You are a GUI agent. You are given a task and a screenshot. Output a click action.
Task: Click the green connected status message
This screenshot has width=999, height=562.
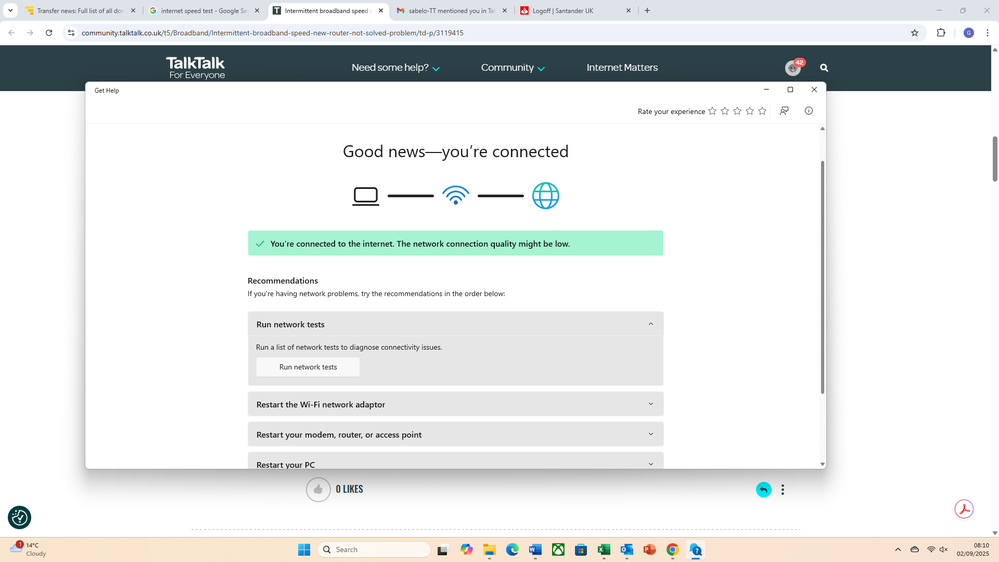(x=456, y=243)
